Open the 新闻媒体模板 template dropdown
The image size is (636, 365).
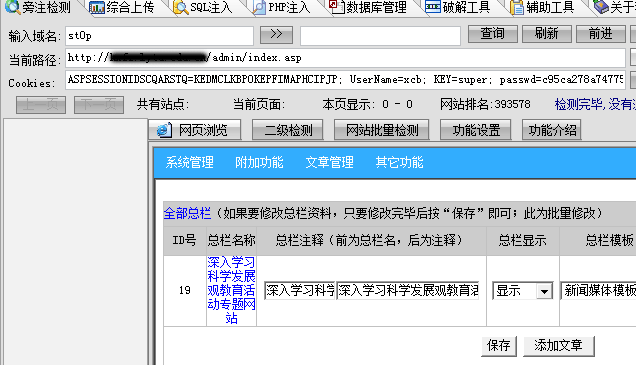click(599, 291)
